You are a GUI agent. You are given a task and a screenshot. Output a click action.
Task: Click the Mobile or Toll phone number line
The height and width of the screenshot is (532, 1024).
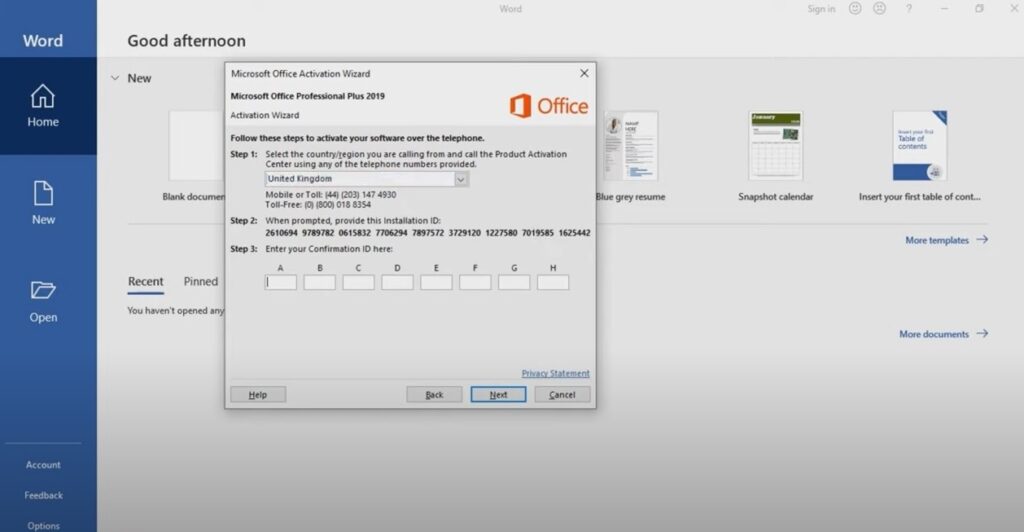point(330,195)
